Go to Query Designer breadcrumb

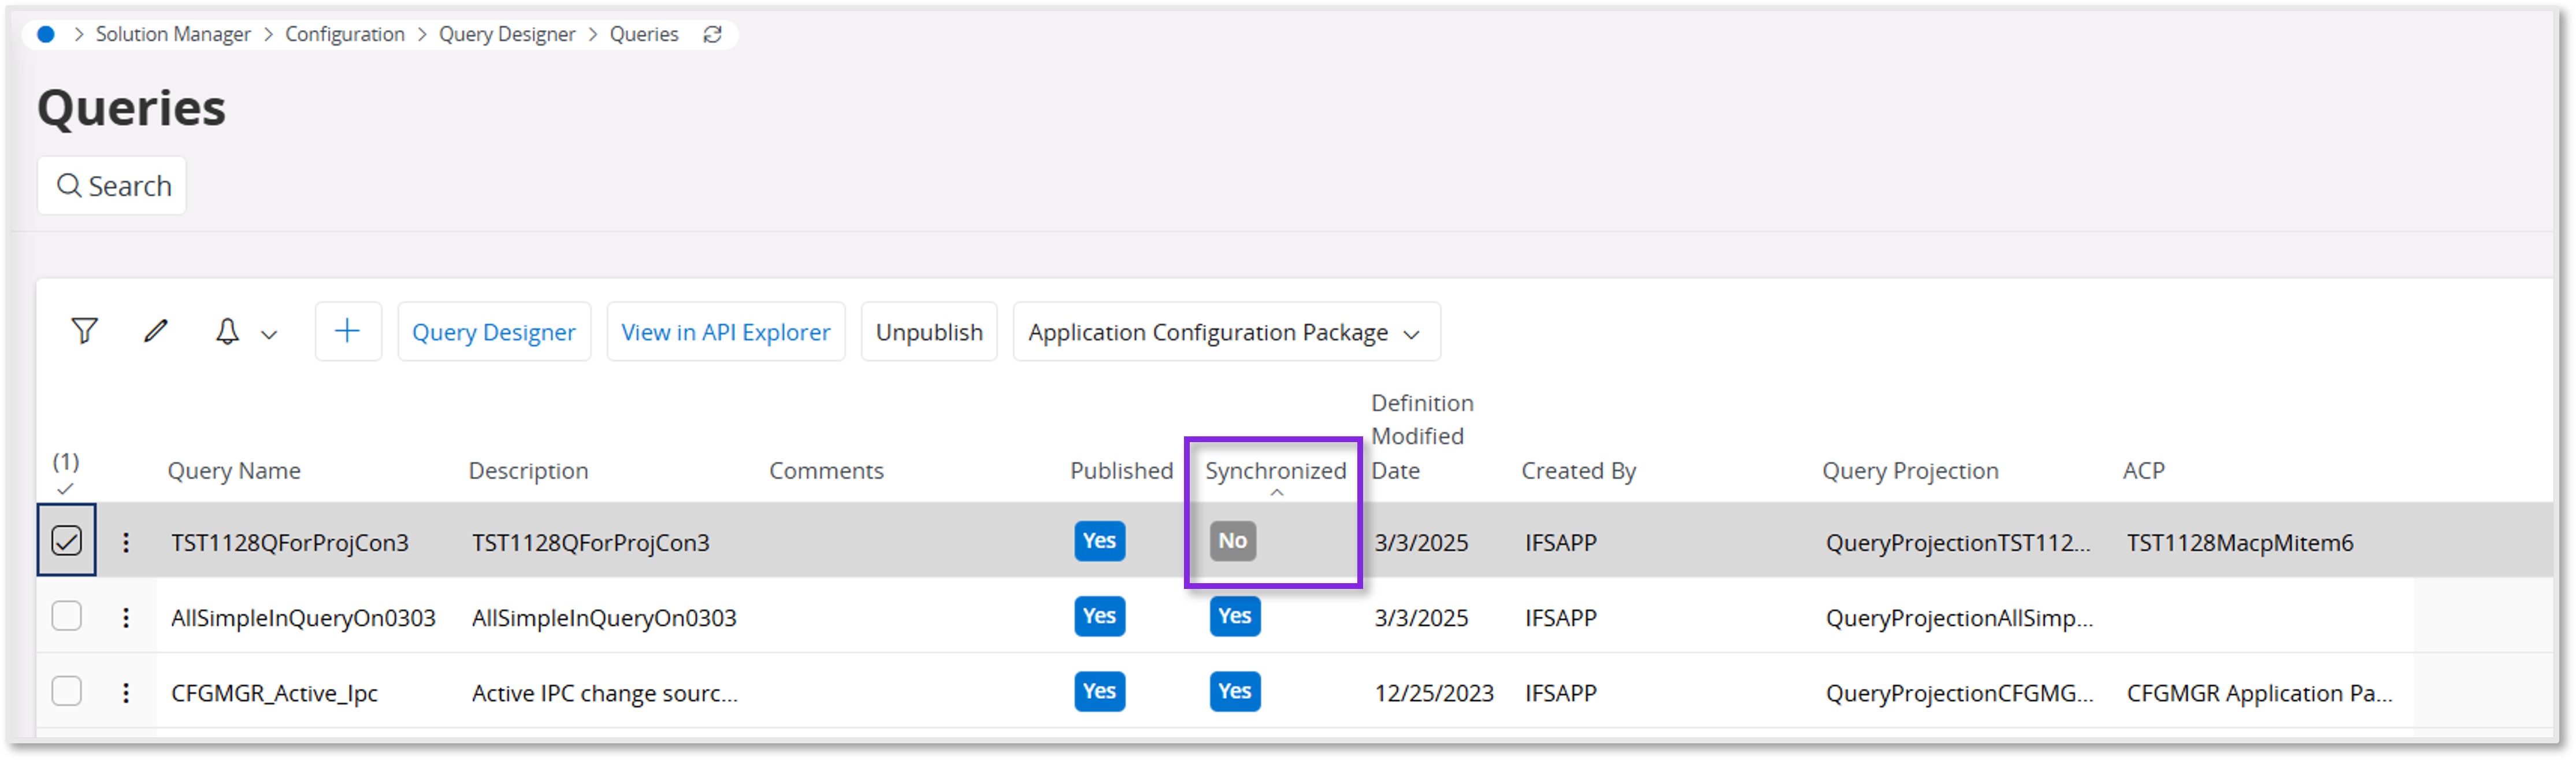pos(506,35)
